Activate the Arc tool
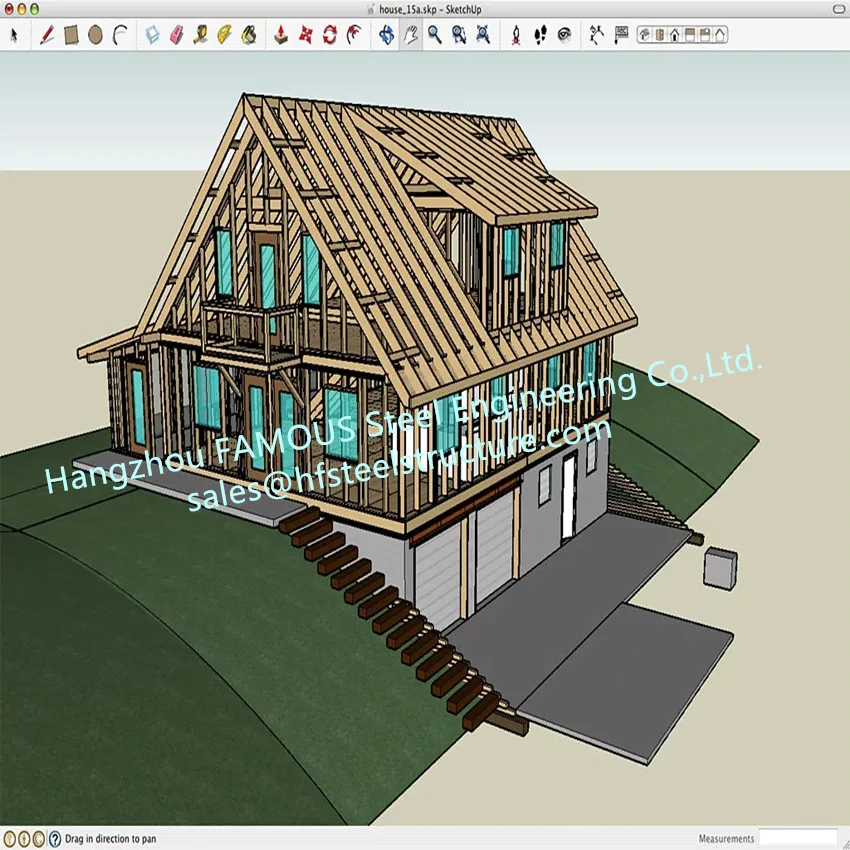The image size is (850, 850). (120, 35)
